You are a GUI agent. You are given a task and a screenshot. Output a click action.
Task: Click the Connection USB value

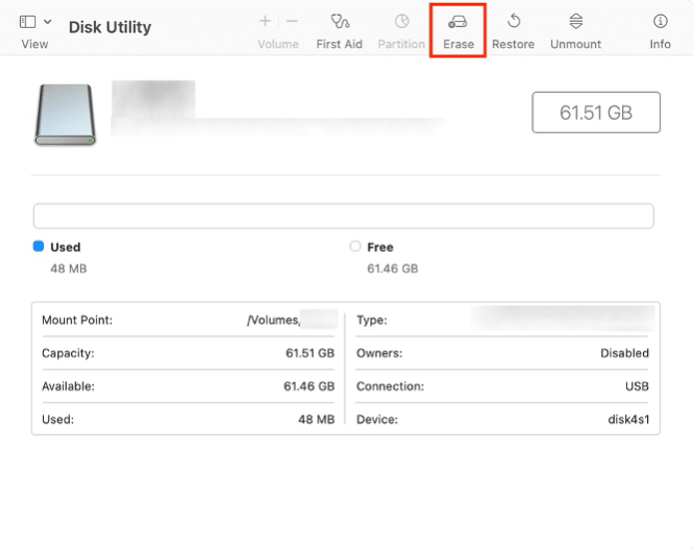coord(637,386)
